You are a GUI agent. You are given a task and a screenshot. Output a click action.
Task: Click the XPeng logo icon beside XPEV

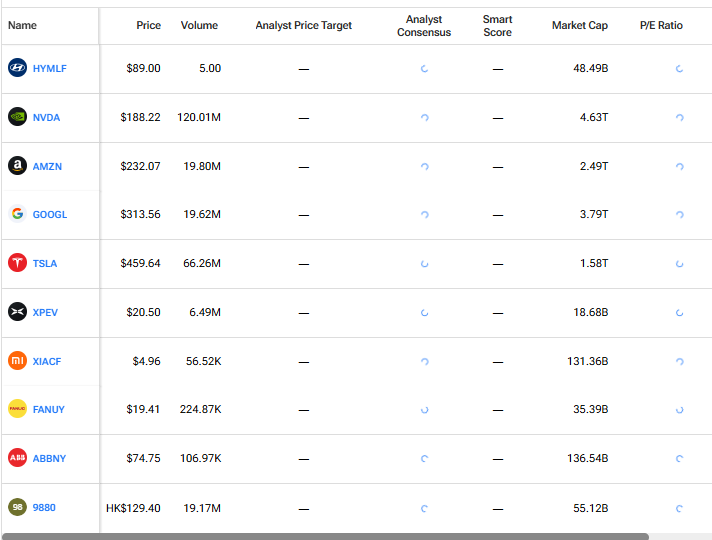[17, 312]
